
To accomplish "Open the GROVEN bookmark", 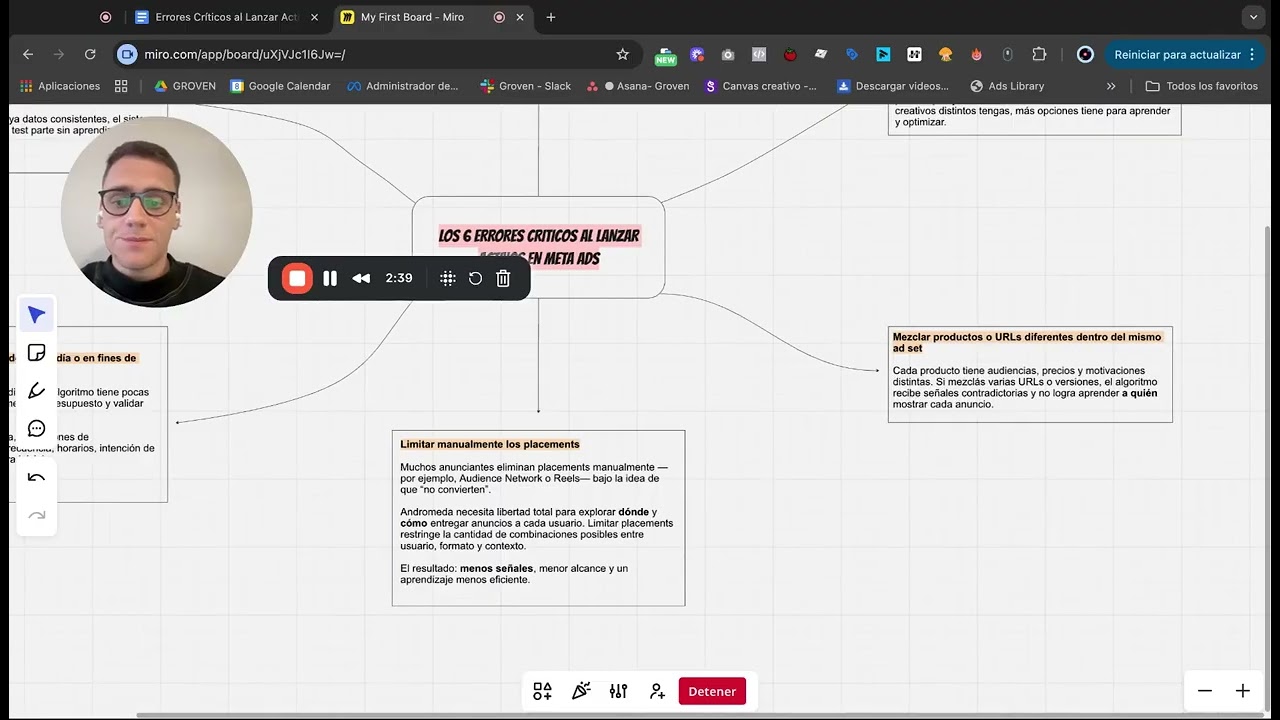I will 185,86.
